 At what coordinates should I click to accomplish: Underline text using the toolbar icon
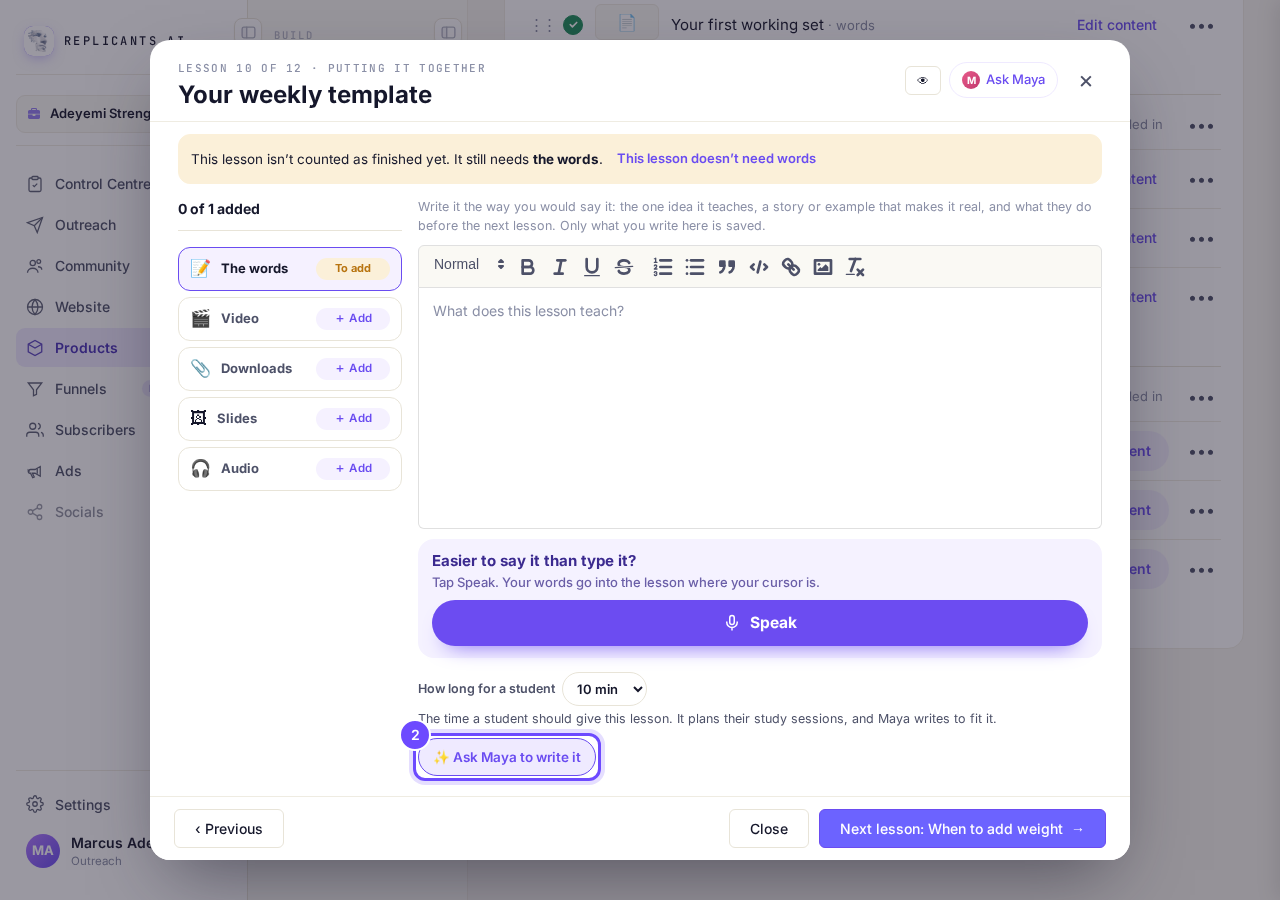click(x=592, y=267)
